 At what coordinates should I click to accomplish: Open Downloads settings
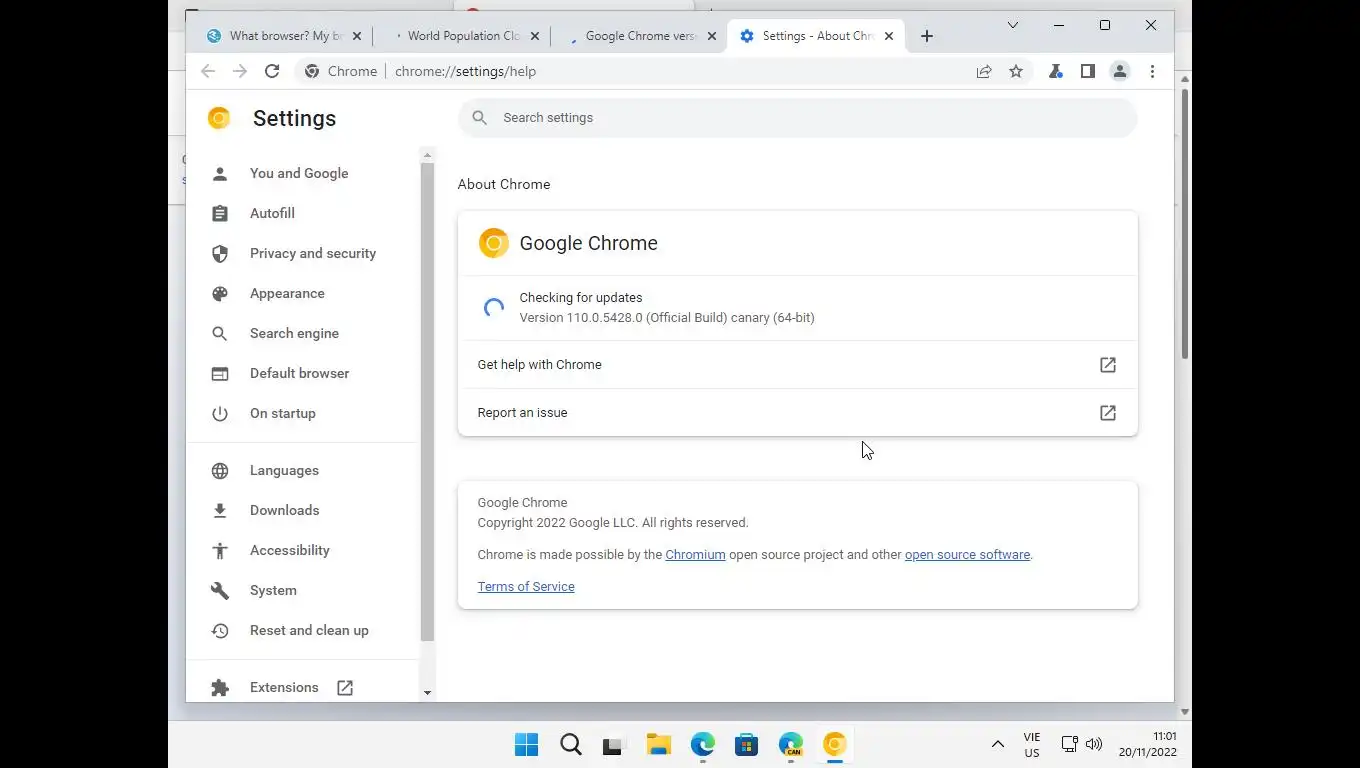(284, 510)
